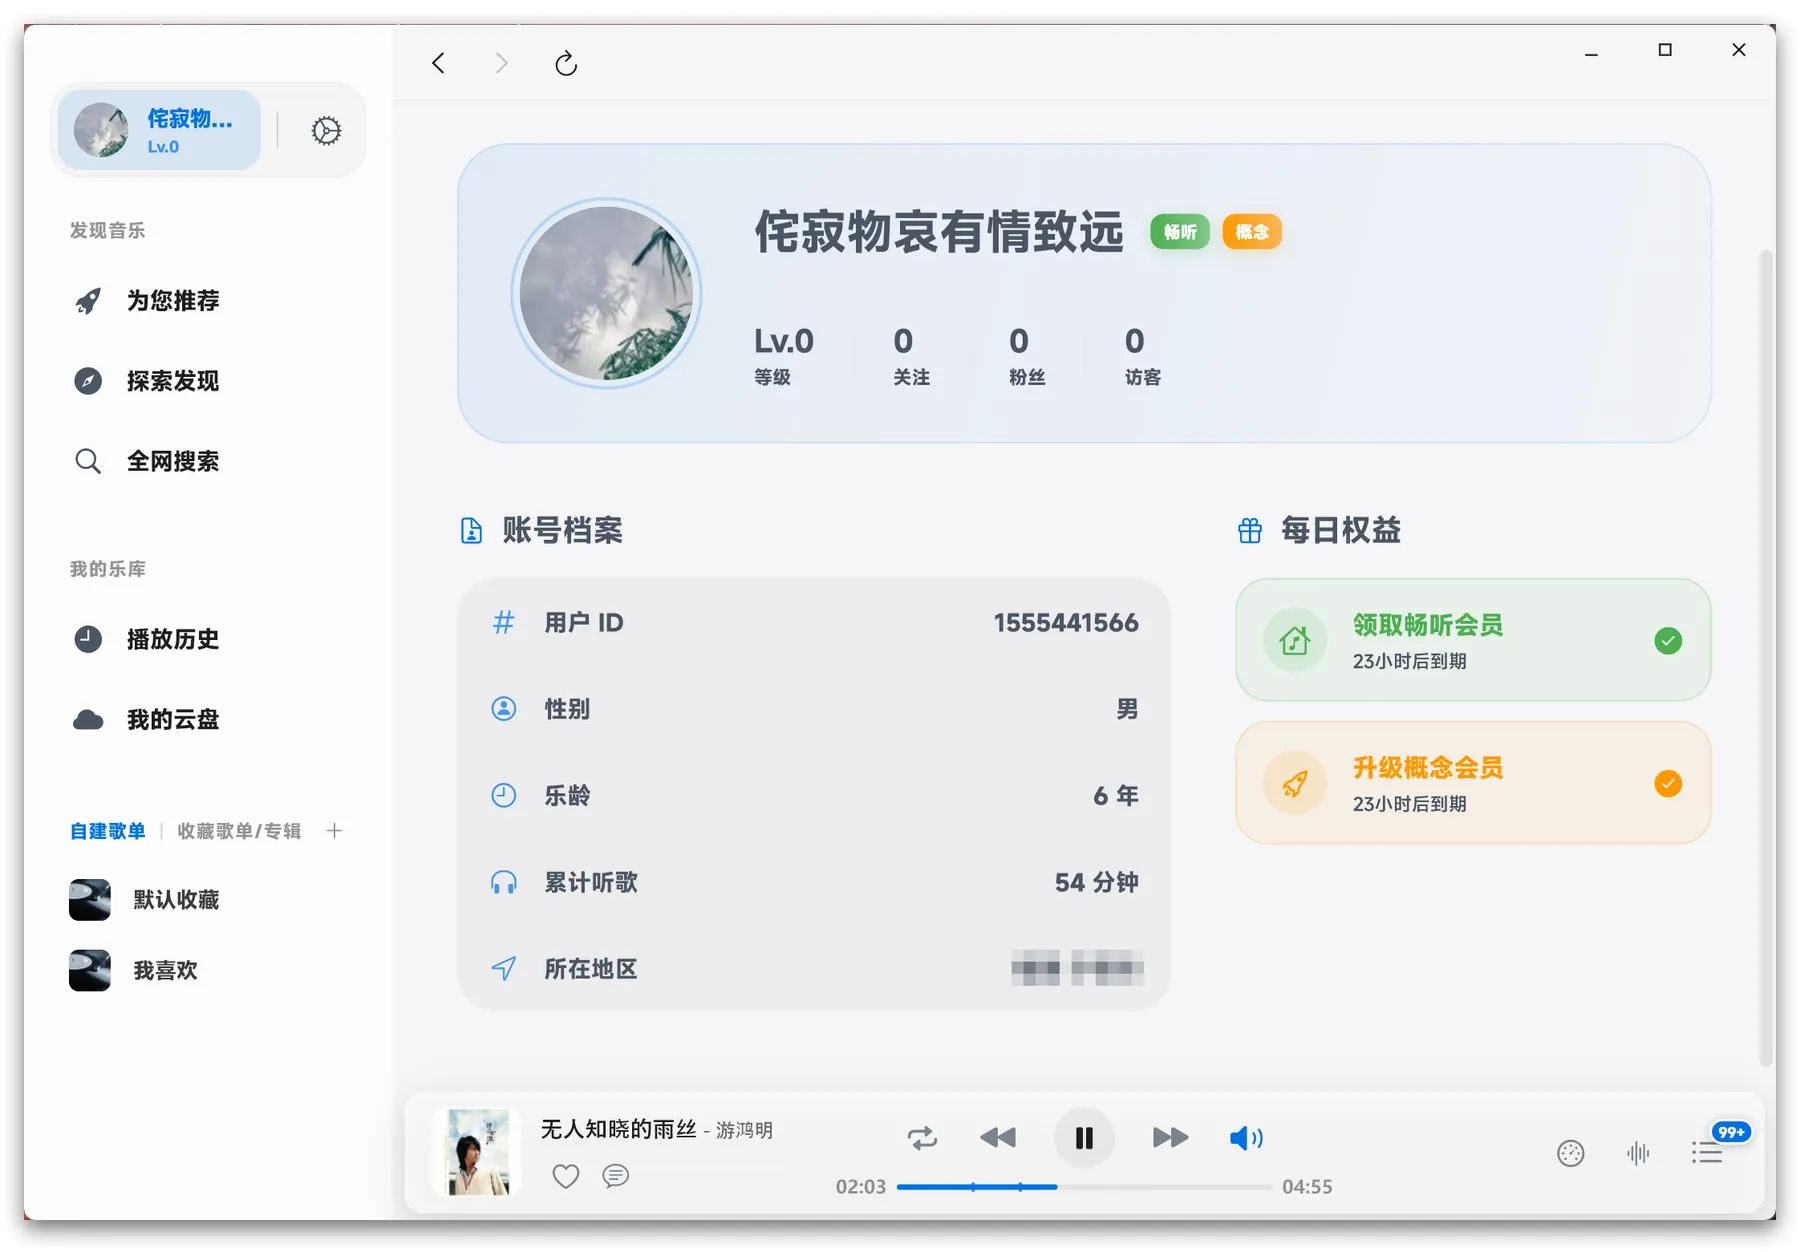Open comments for the playing song

616,1176
